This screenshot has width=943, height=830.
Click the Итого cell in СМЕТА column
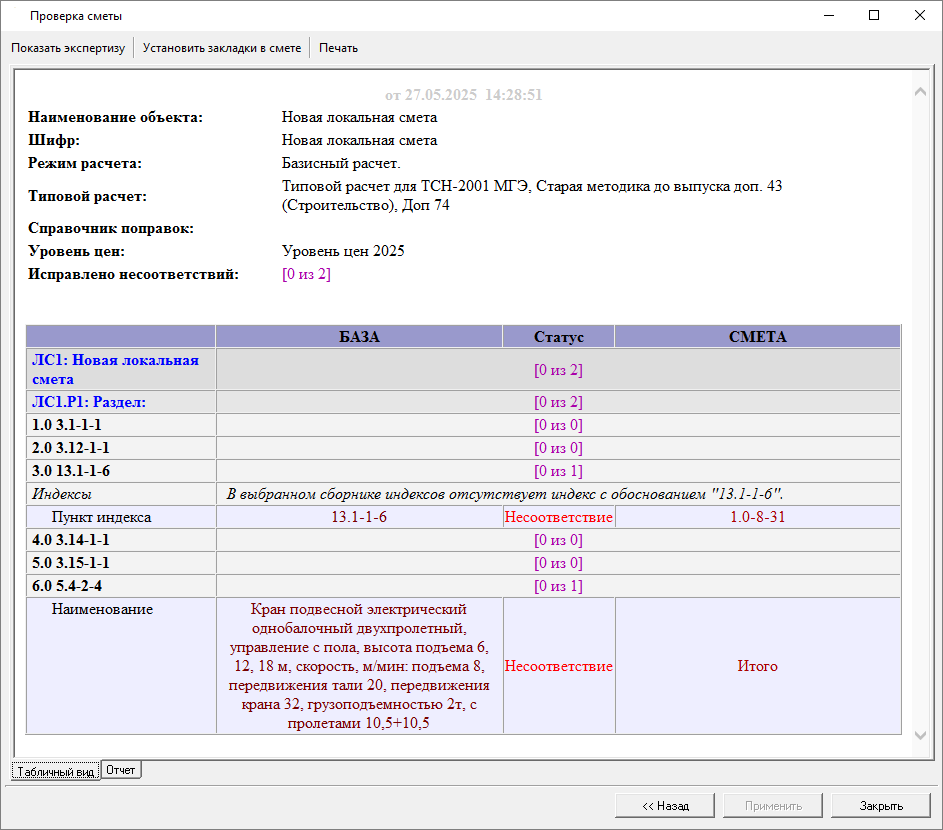pyautogui.click(x=757, y=666)
